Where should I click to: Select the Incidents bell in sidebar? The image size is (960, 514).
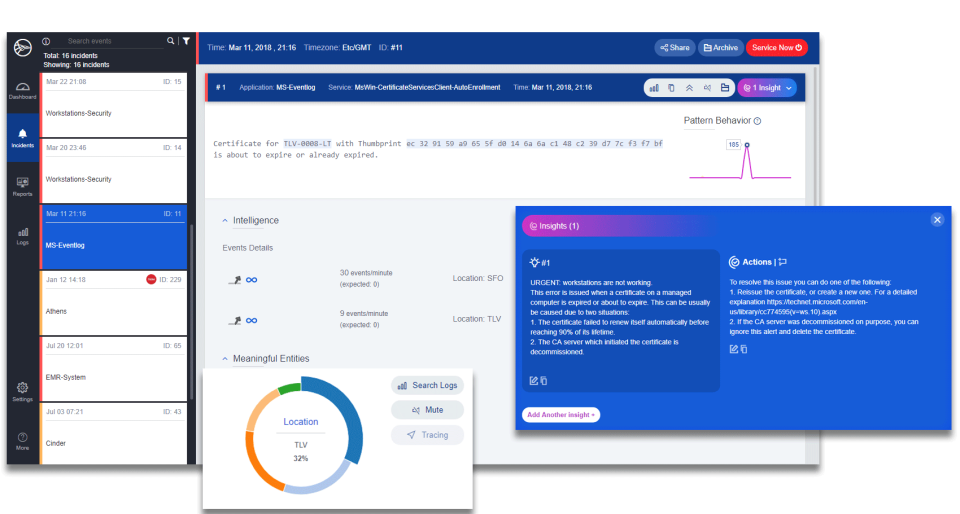click(23, 138)
